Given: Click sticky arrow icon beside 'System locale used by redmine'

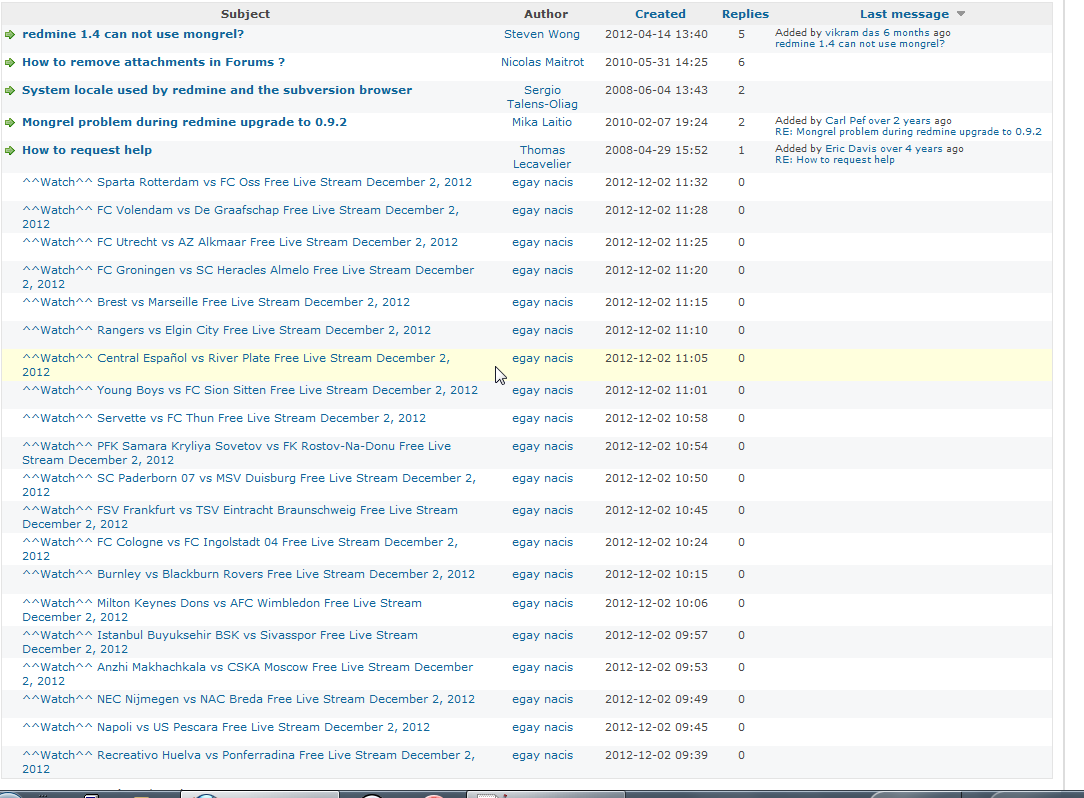Looking at the screenshot, I should (10, 91).
